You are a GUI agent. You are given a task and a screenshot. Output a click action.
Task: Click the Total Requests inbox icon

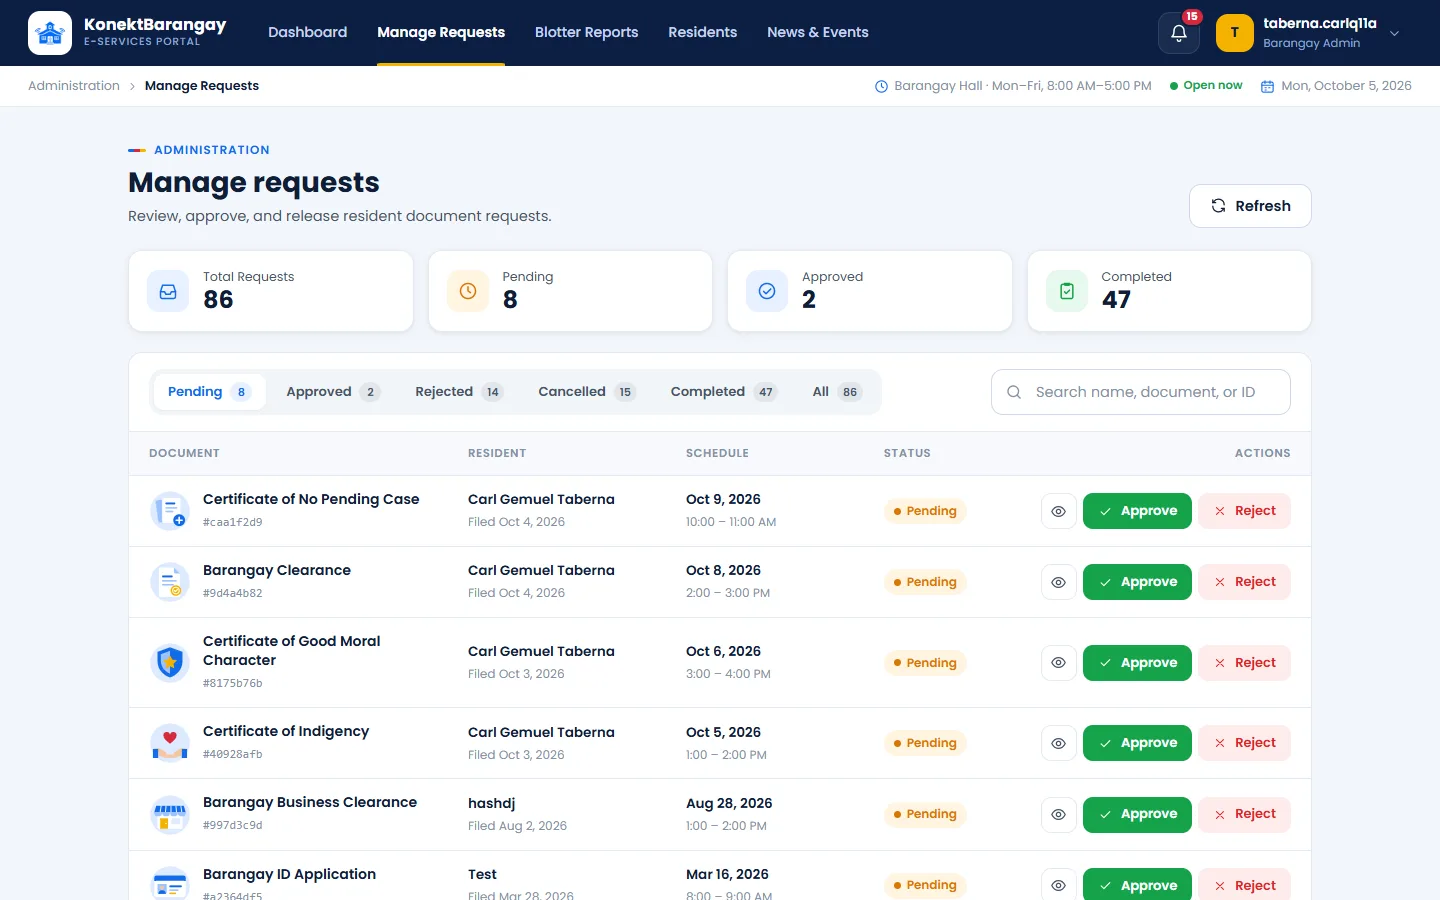(x=168, y=291)
